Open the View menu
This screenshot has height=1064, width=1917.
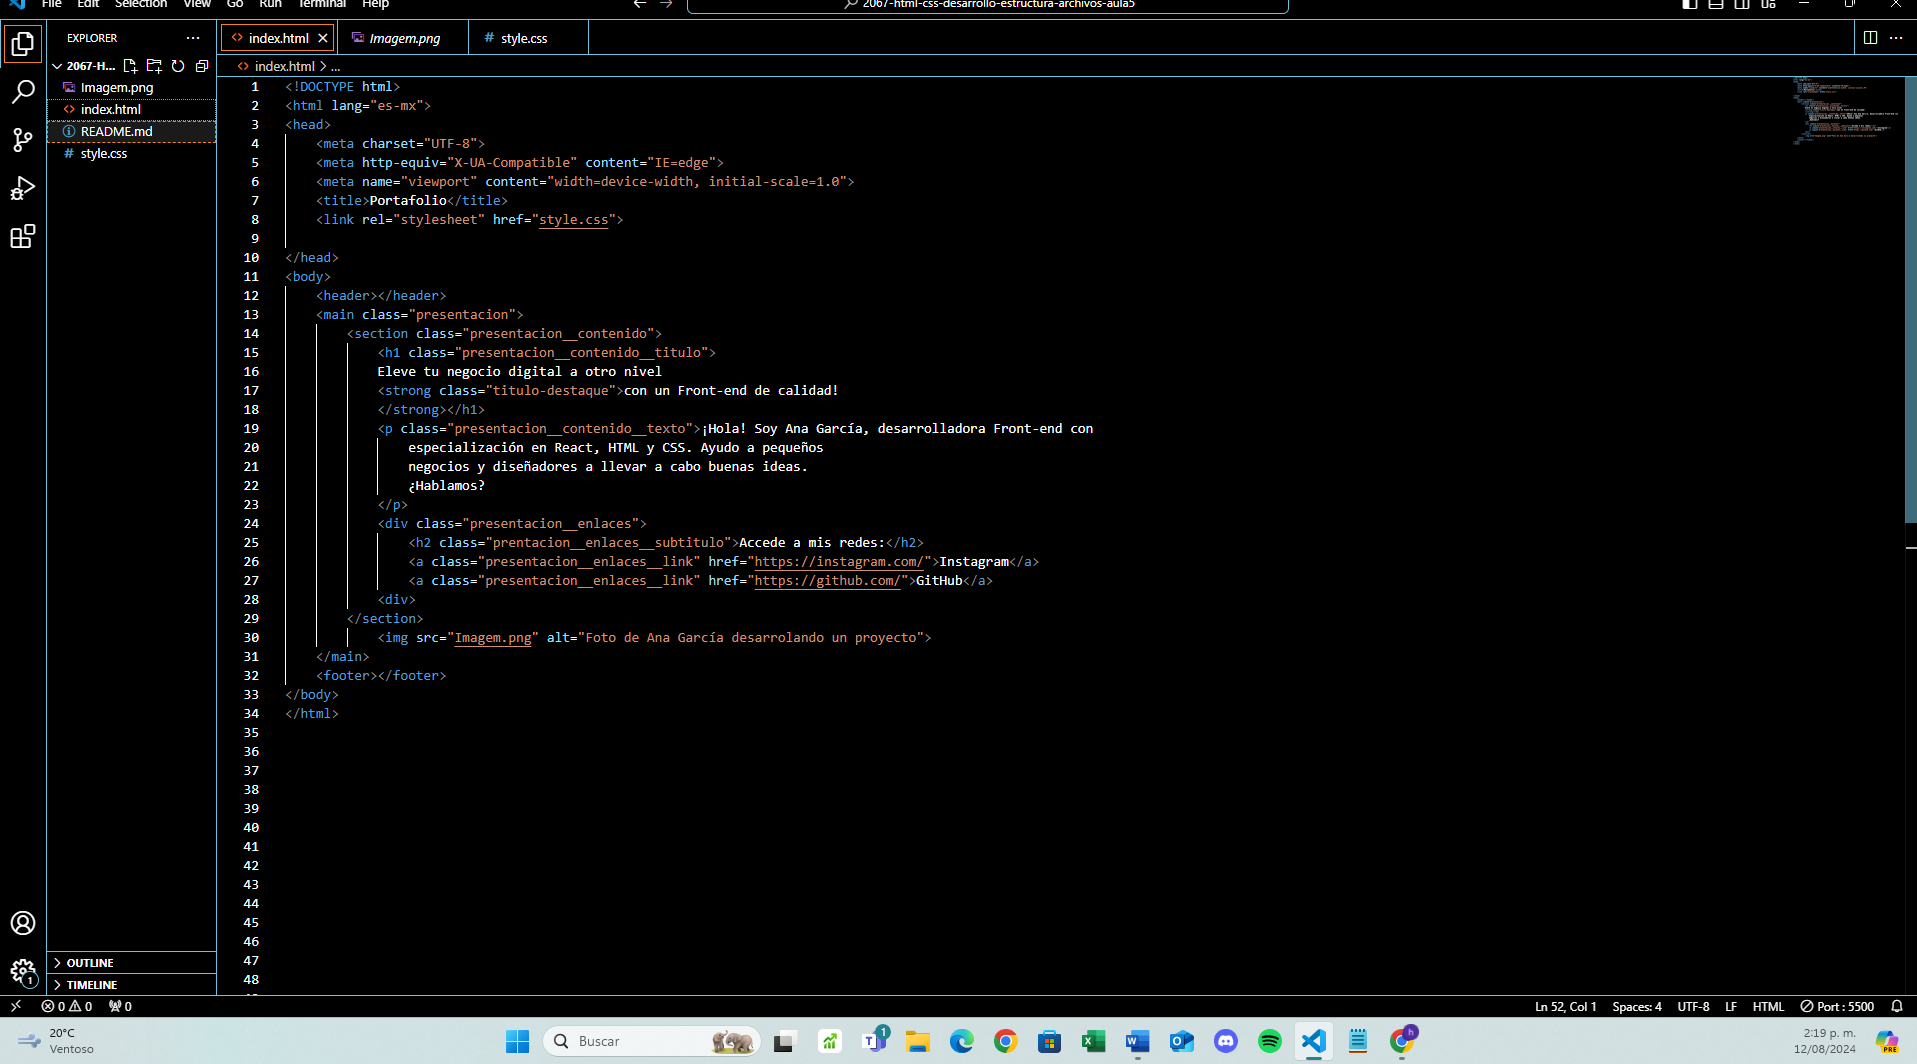(x=197, y=4)
